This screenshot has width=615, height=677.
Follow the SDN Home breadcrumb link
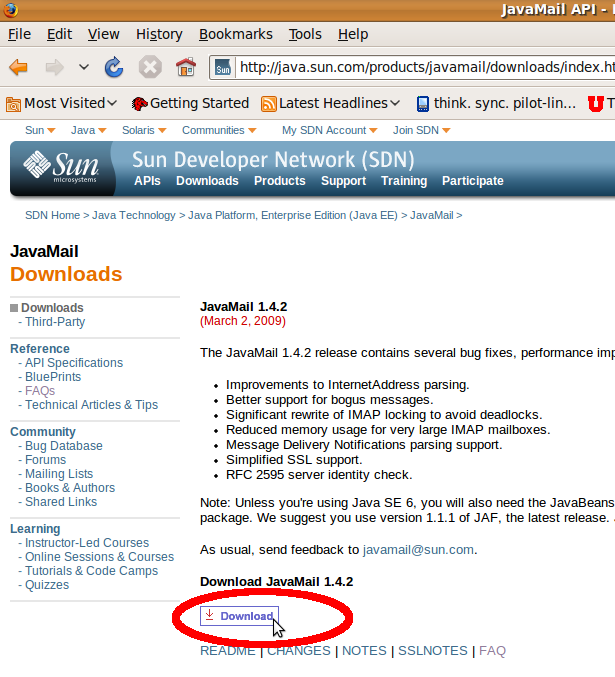click(52, 215)
